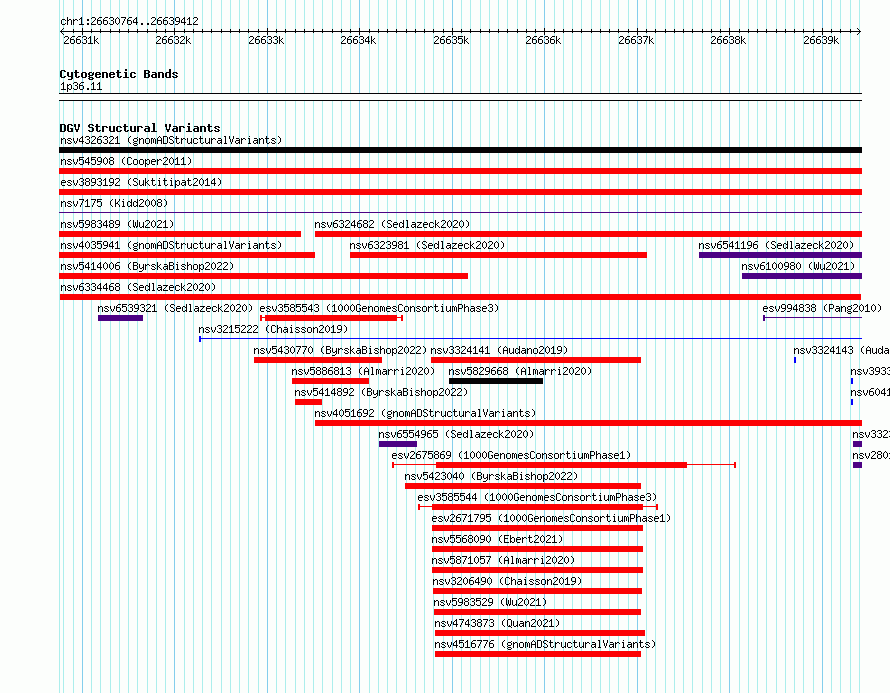Select nsv5414892 (ByrskaBishop2022) label
Image resolution: width=890 pixels, height=693 pixels.
(x=381, y=392)
